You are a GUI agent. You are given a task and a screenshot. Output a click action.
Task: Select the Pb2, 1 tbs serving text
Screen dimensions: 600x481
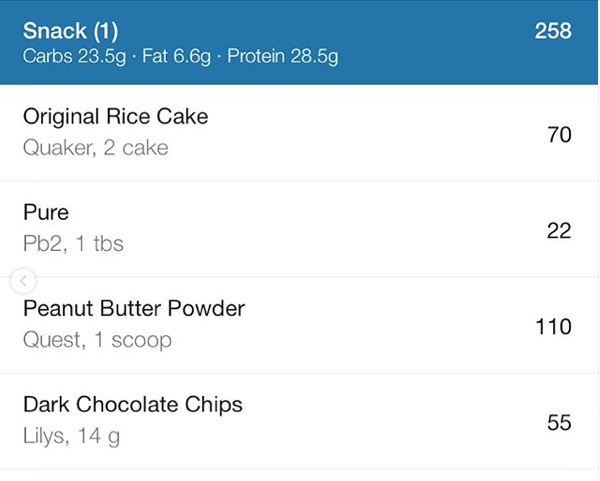click(73, 244)
